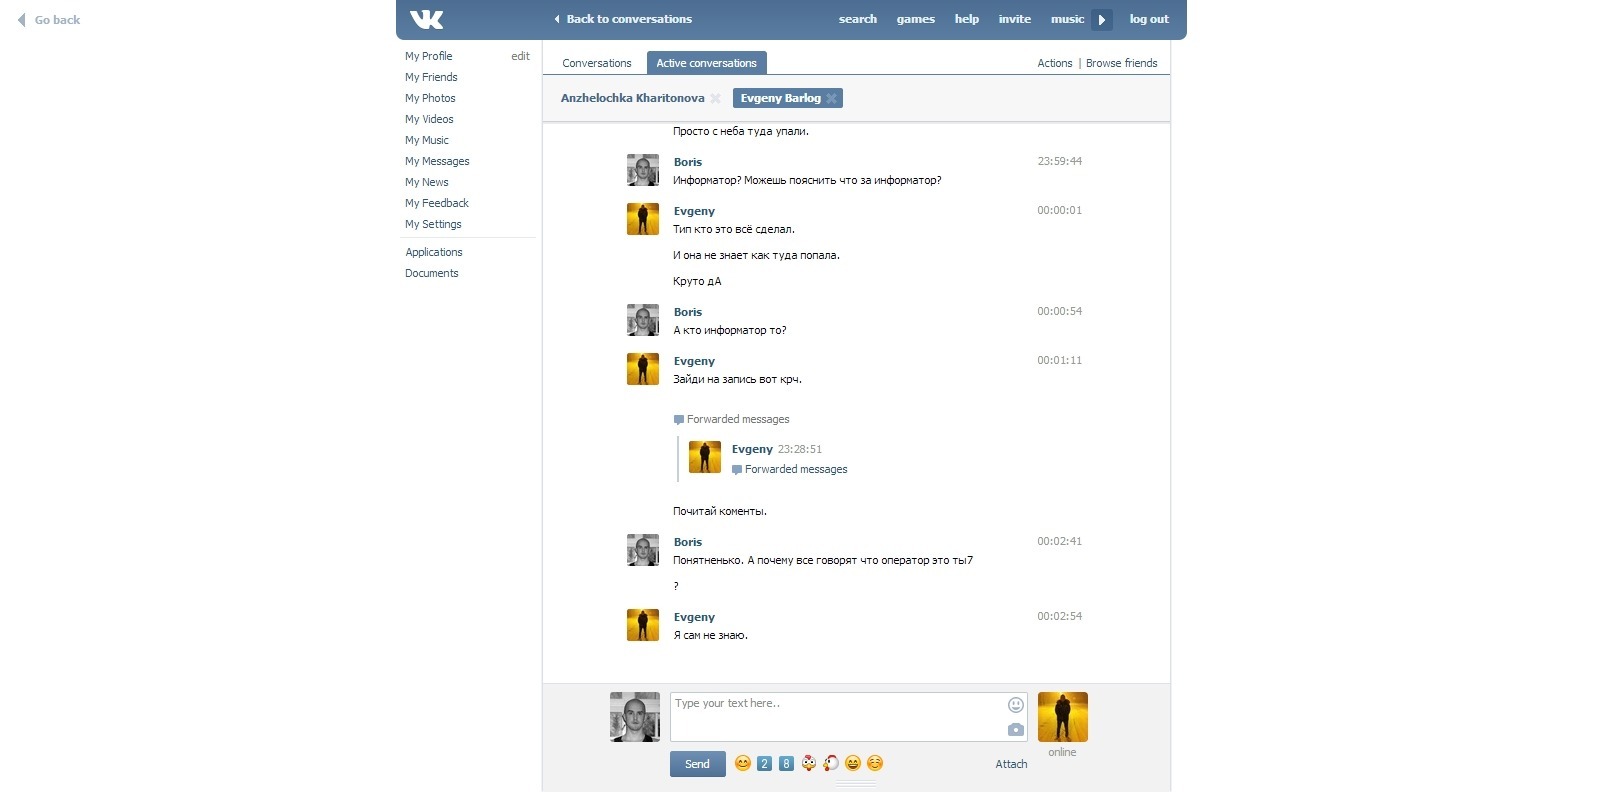This screenshot has height=792, width=1600.
Task: Open Documents in the sidebar
Action: [432, 273]
